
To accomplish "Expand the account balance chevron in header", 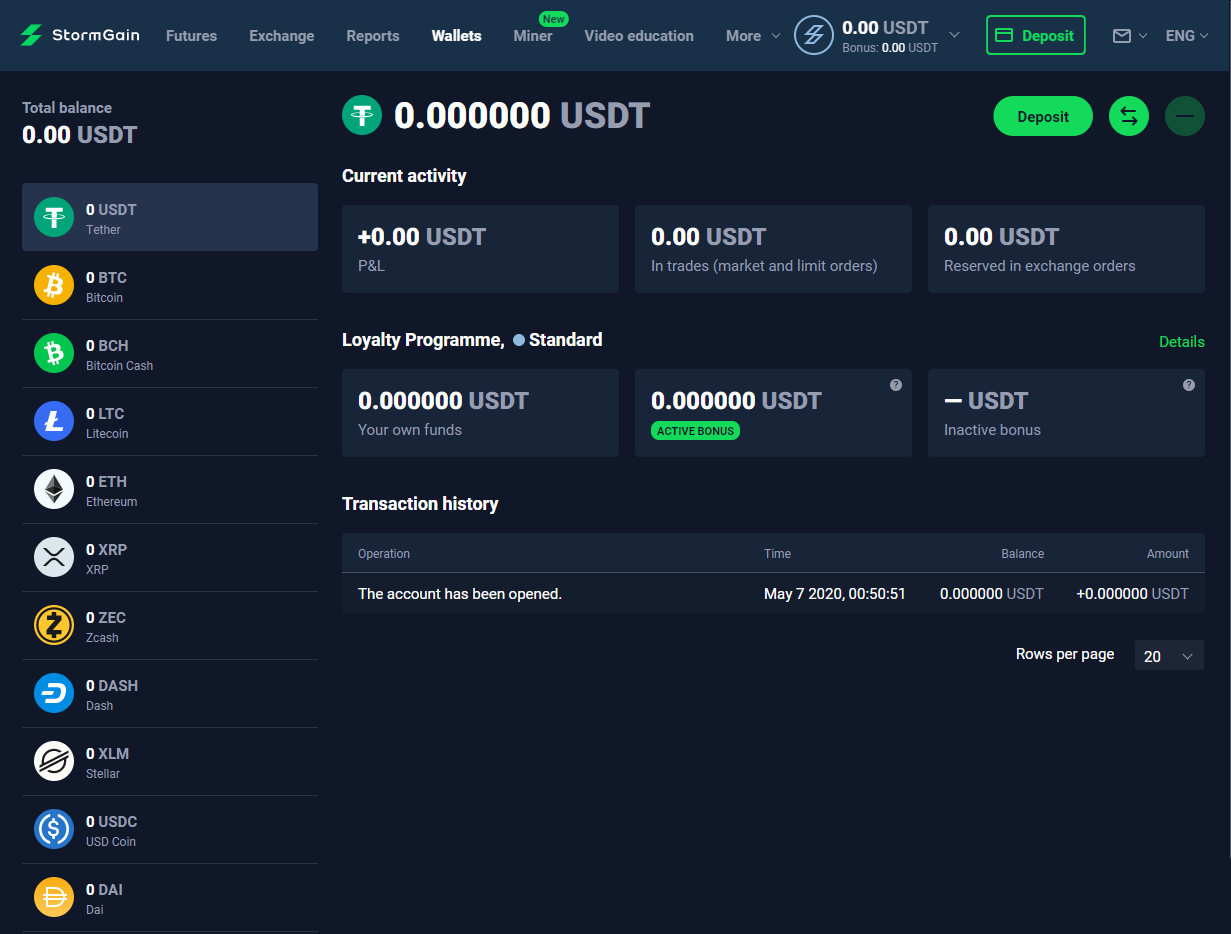I will (x=954, y=35).
